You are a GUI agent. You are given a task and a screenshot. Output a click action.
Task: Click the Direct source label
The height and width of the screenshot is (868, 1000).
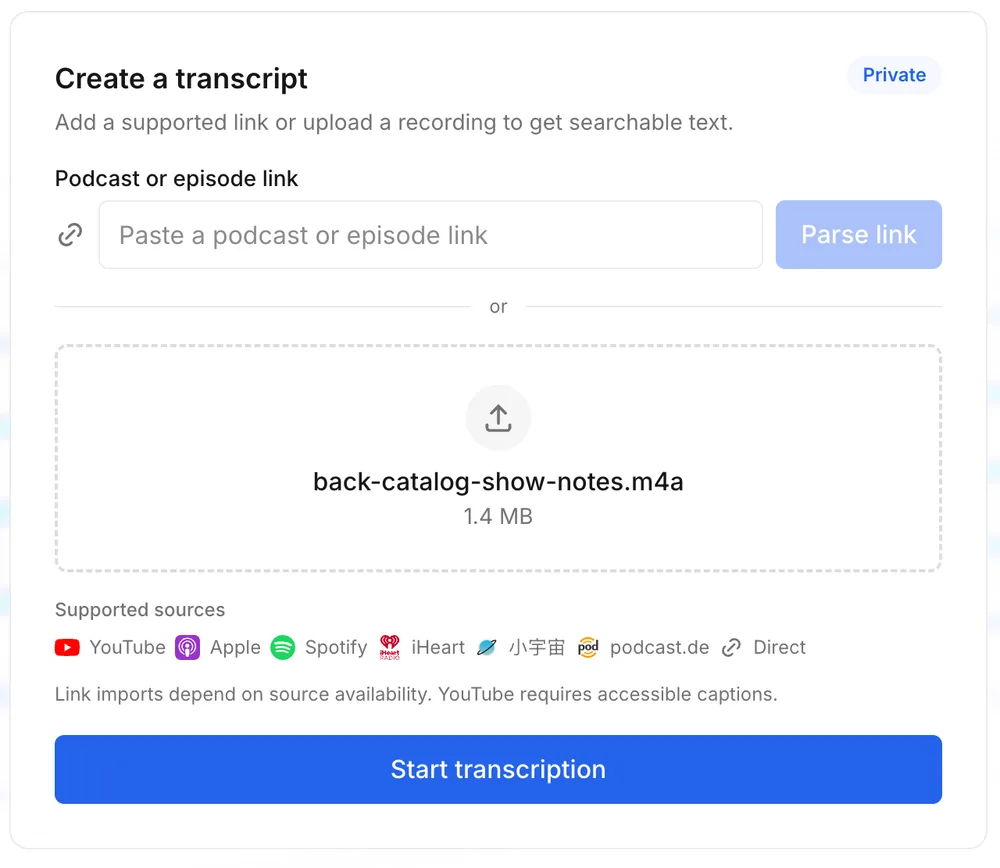(779, 647)
